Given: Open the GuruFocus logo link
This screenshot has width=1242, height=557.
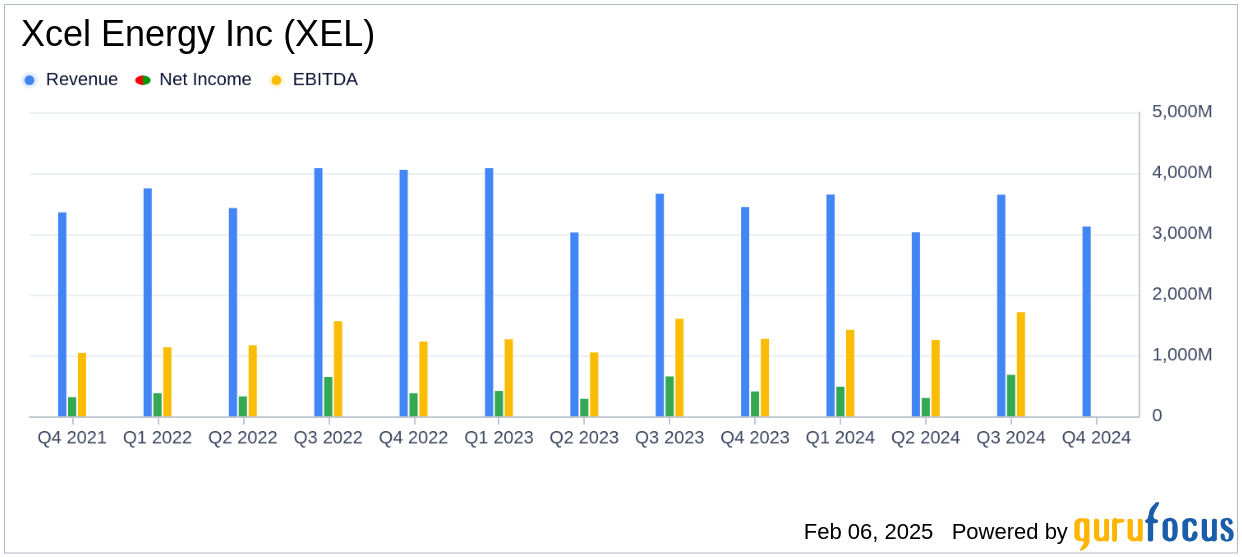Looking at the screenshot, I should tap(1153, 526).
